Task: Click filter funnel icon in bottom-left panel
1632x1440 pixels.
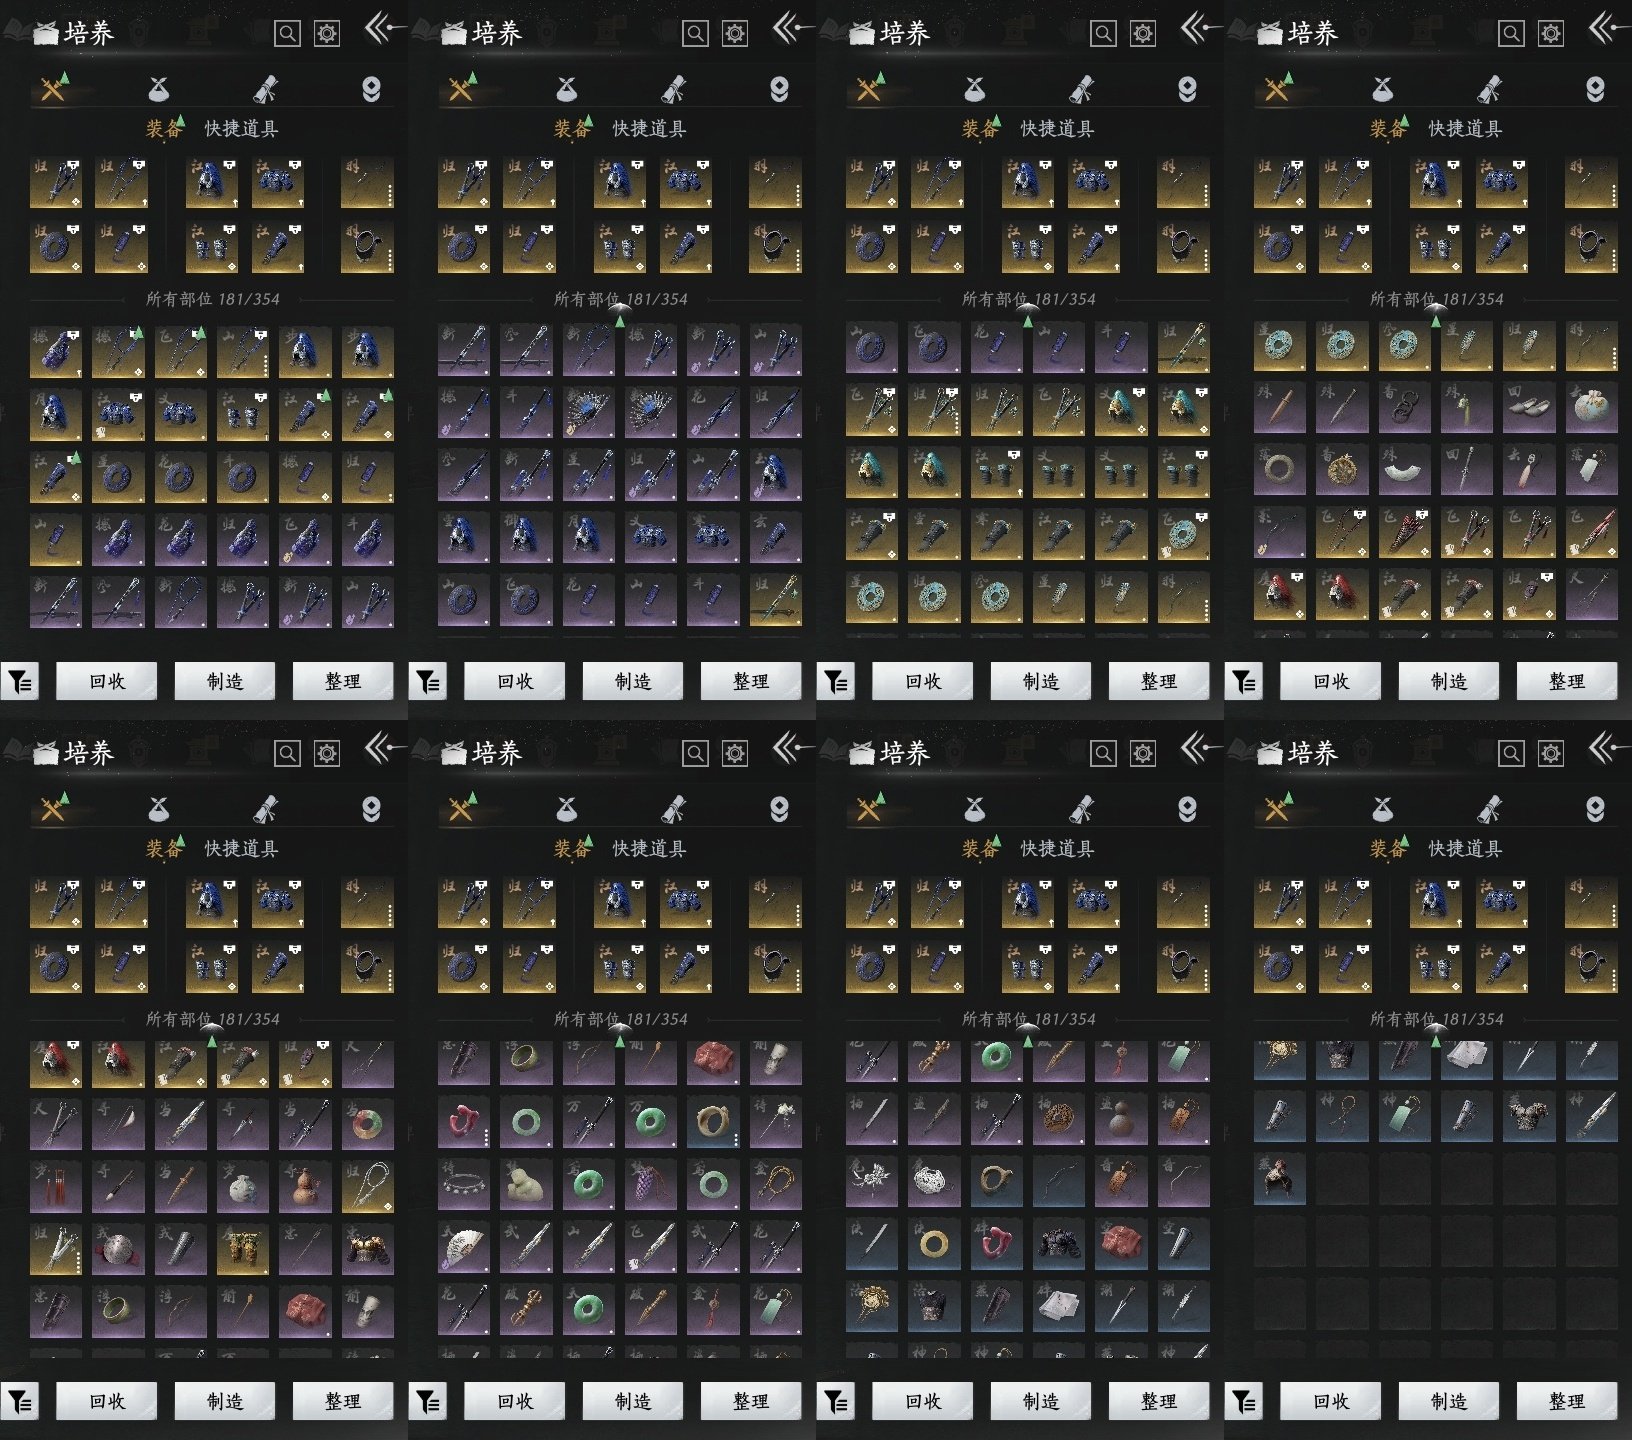Action: click(20, 1402)
